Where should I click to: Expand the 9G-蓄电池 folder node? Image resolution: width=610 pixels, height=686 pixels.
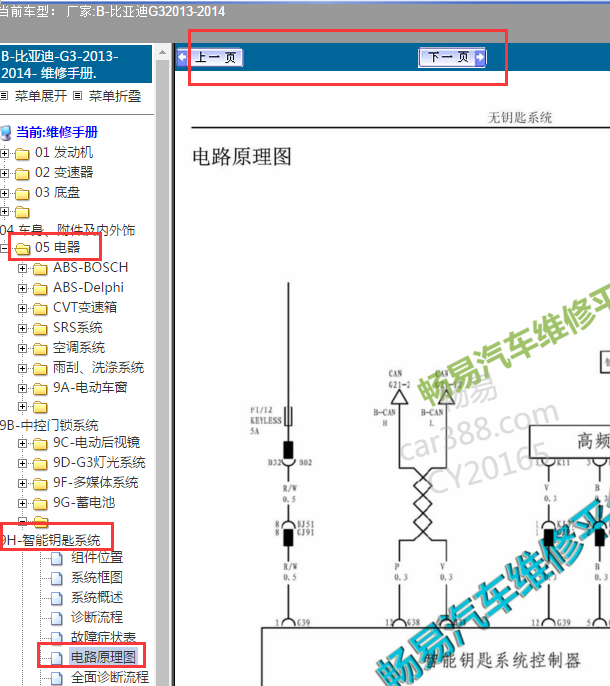[22, 504]
